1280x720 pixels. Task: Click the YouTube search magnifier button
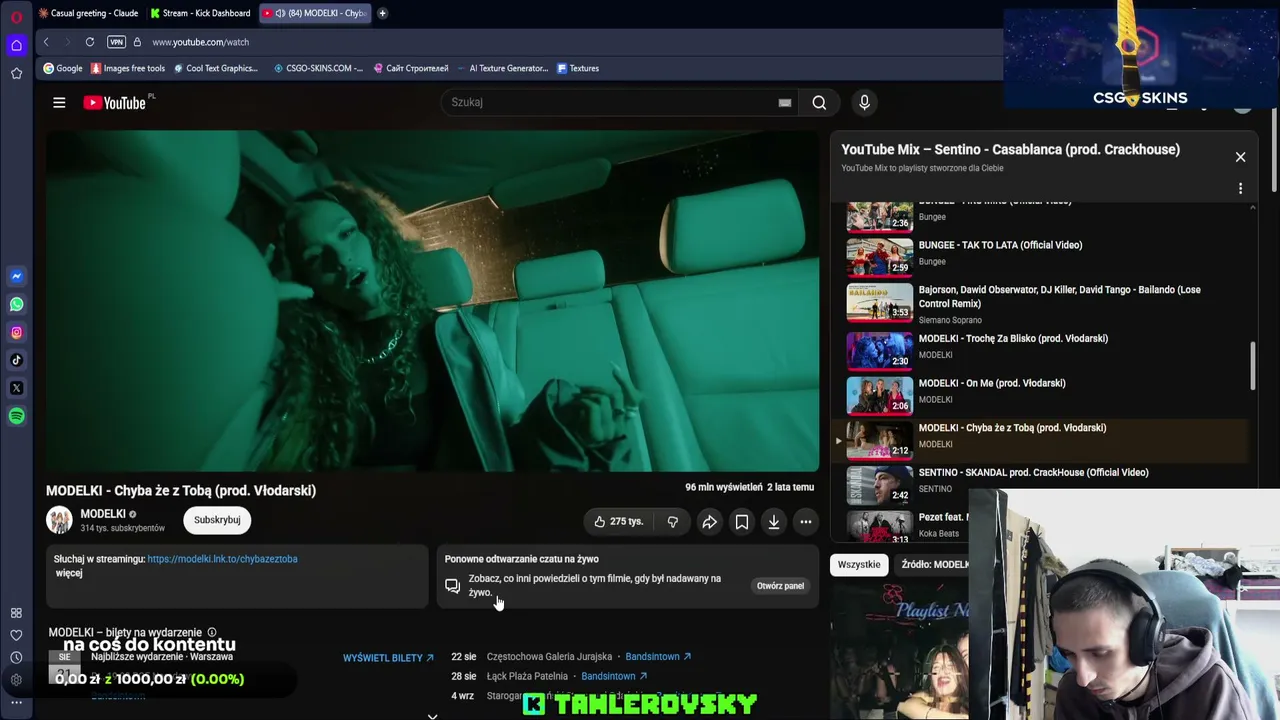coord(819,102)
